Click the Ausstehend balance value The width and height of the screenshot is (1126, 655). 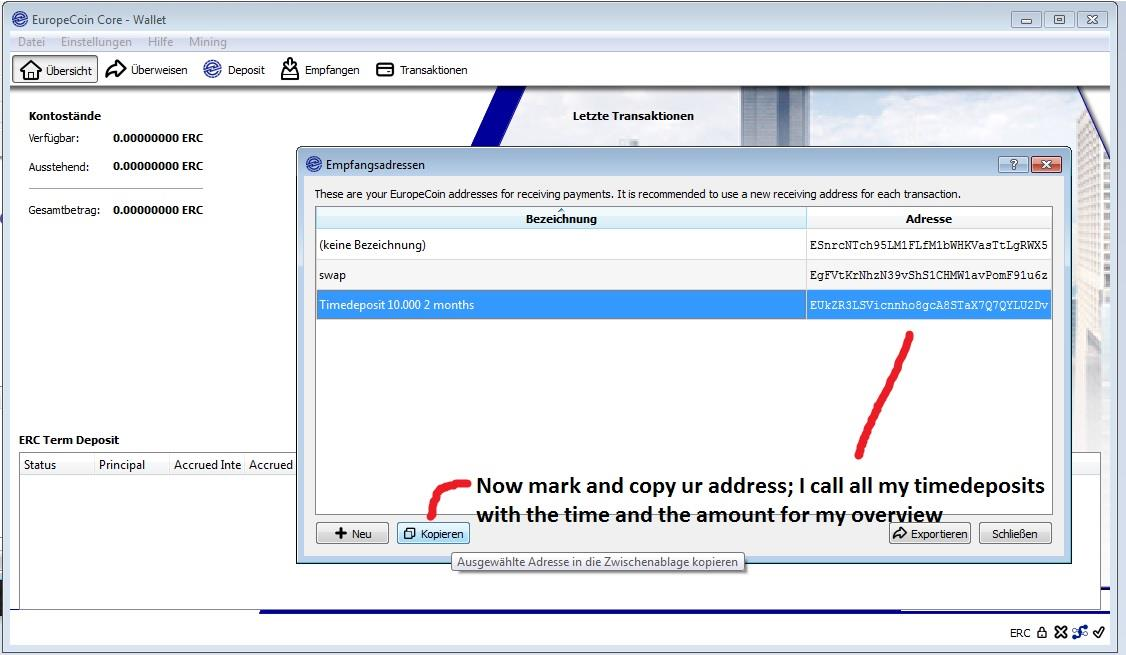point(158,166)
